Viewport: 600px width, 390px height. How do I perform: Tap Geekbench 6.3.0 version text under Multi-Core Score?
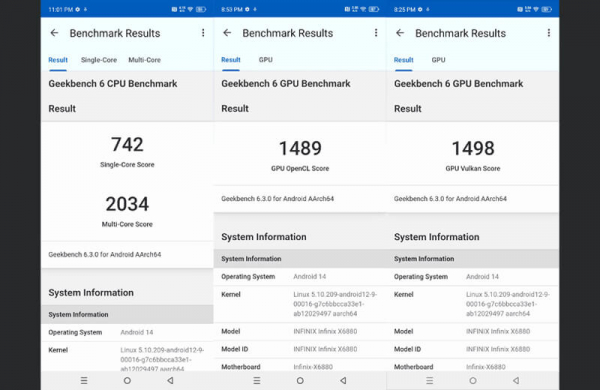pos(105,255)
